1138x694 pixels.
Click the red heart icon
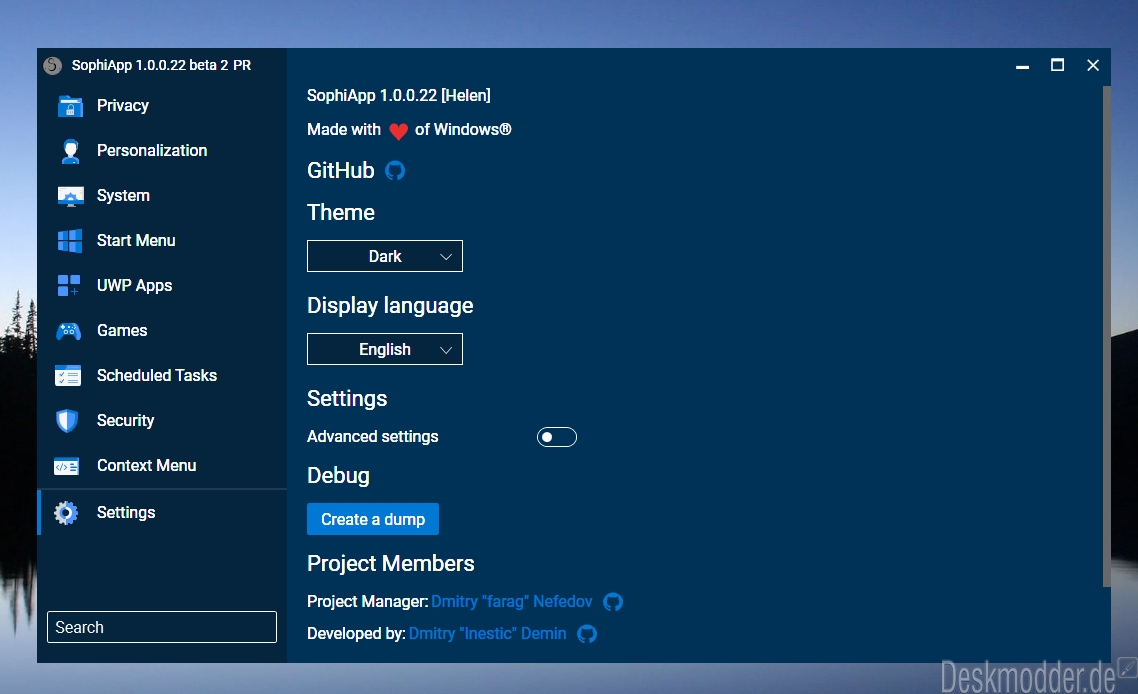coord(398,131)
